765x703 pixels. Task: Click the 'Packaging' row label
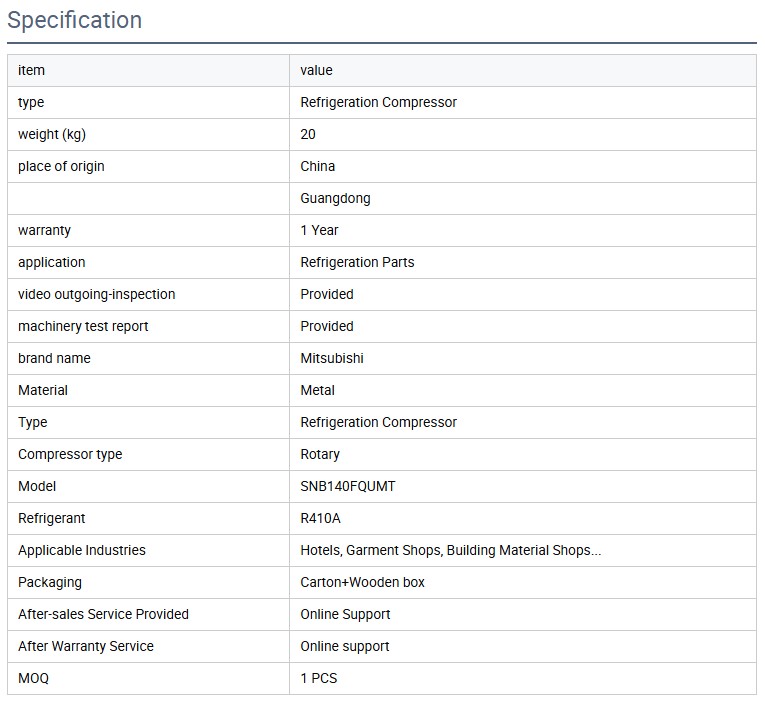(x=50, y=582)
